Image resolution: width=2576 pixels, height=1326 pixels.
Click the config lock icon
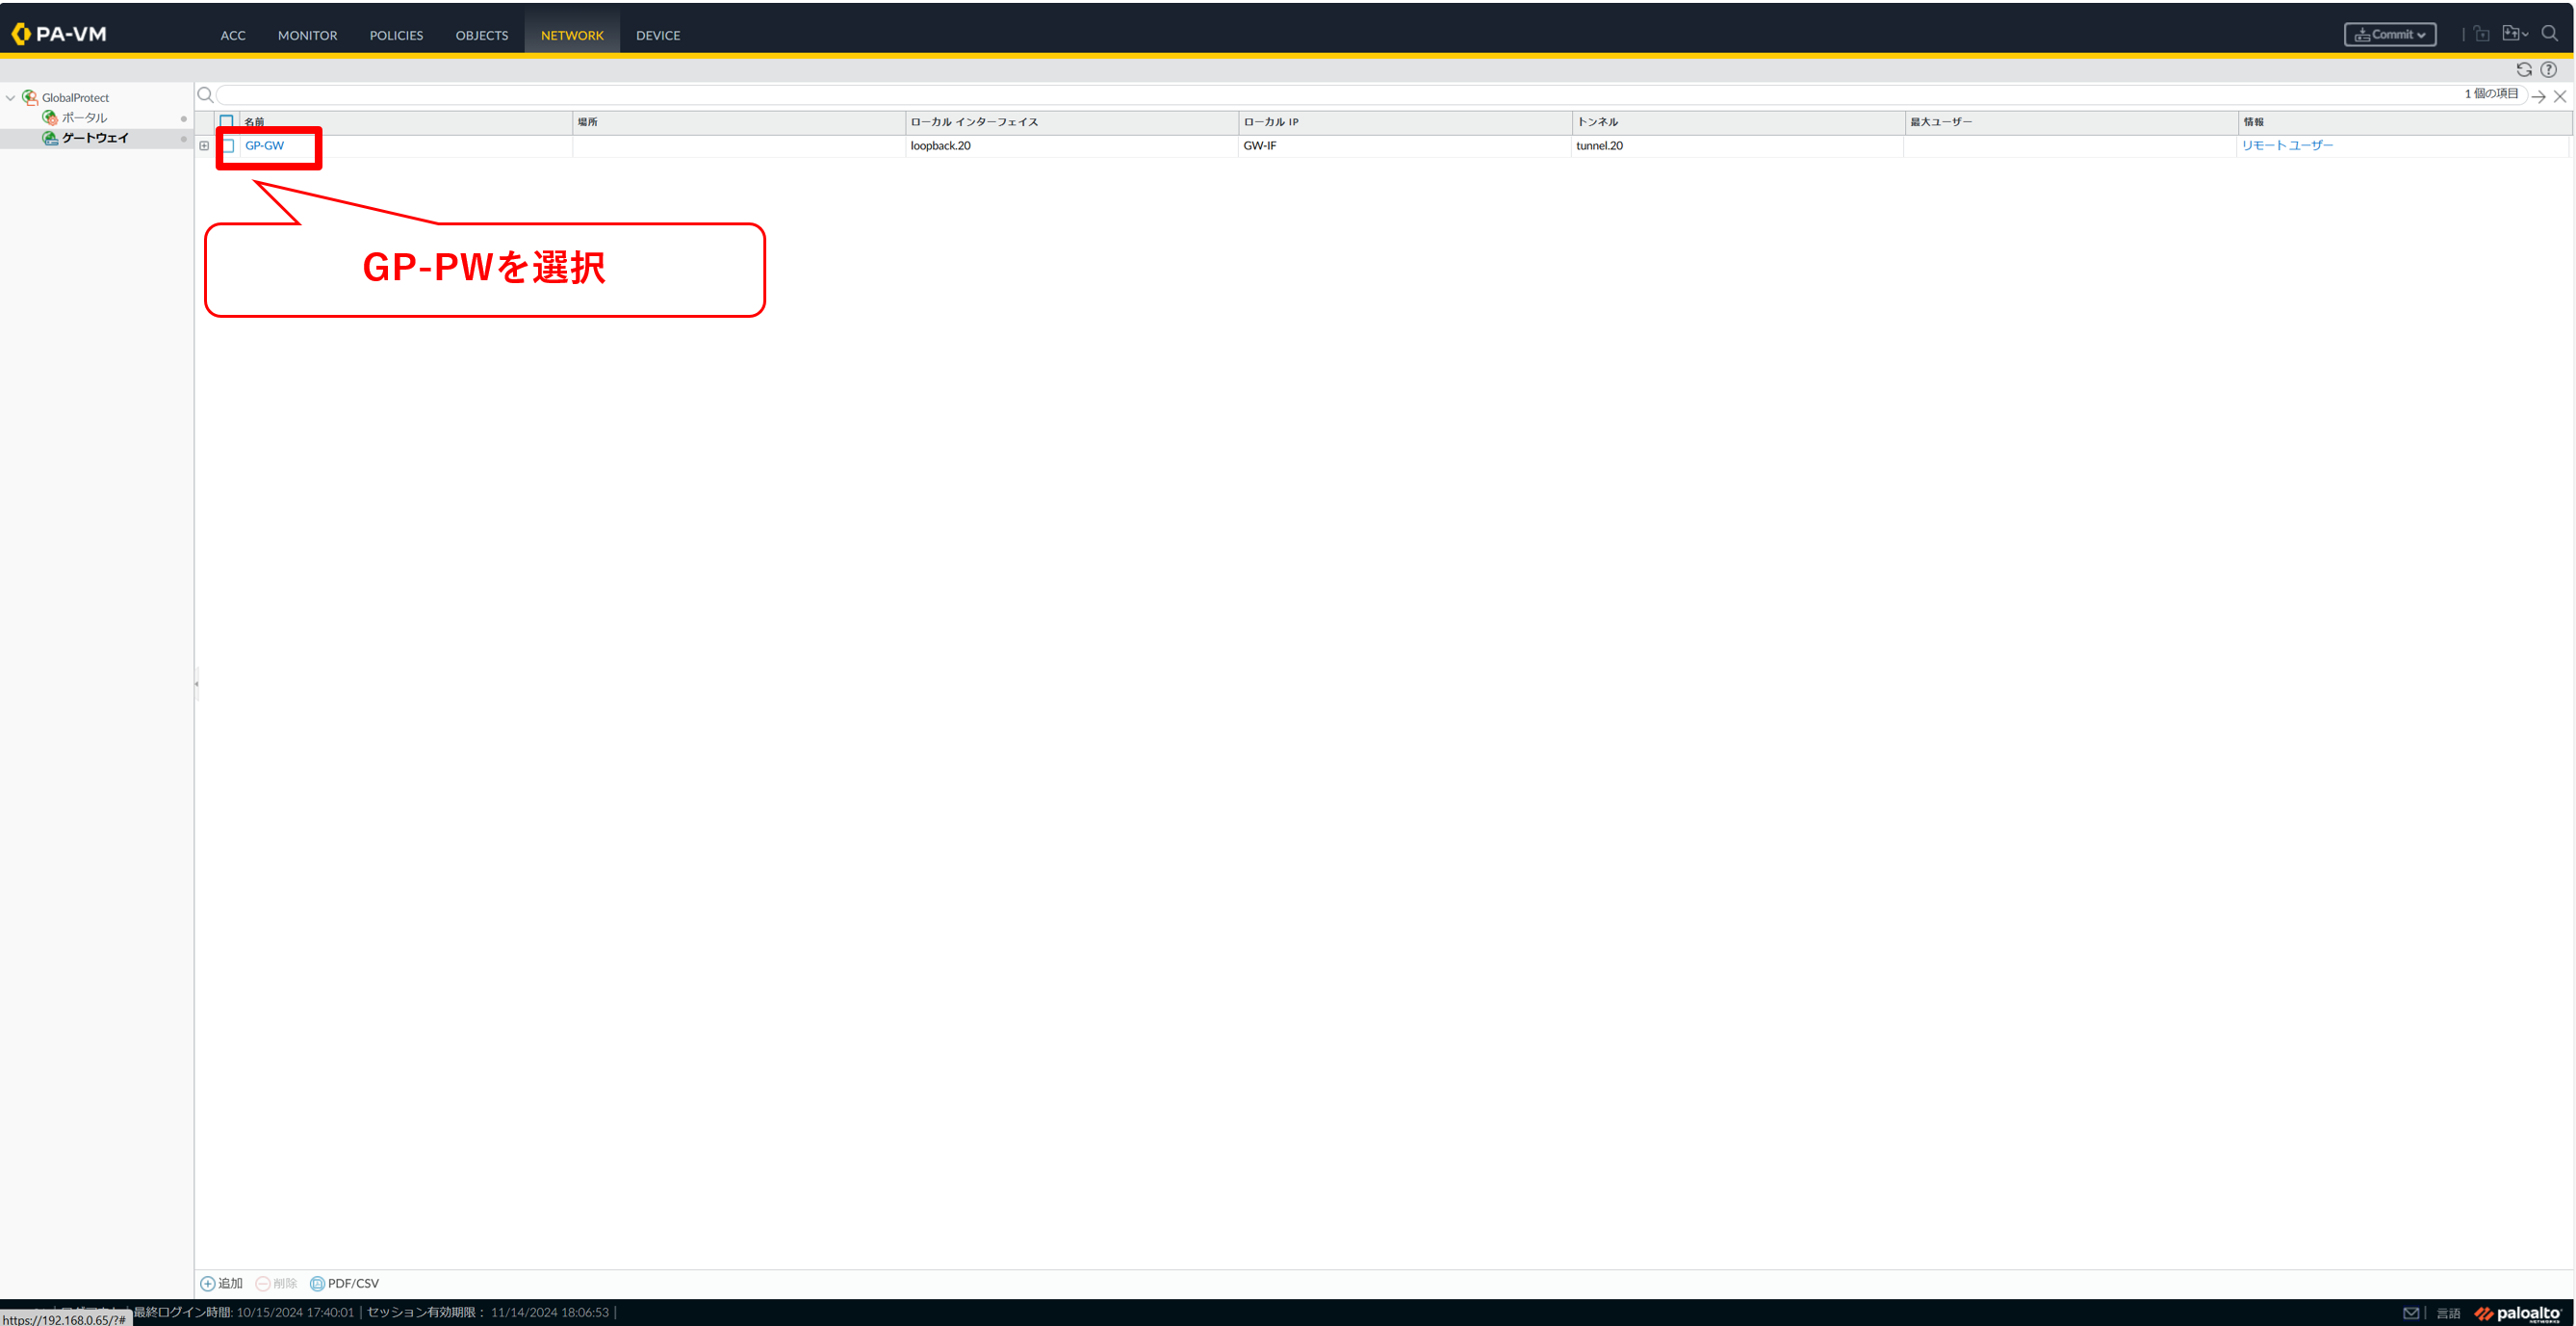[x=2482, y=34]
